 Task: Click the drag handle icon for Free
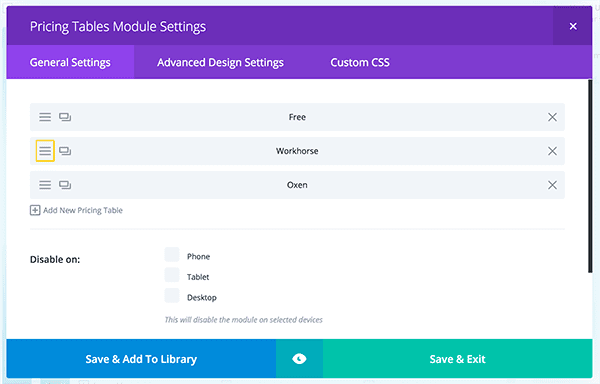click(x=45, y=117)
